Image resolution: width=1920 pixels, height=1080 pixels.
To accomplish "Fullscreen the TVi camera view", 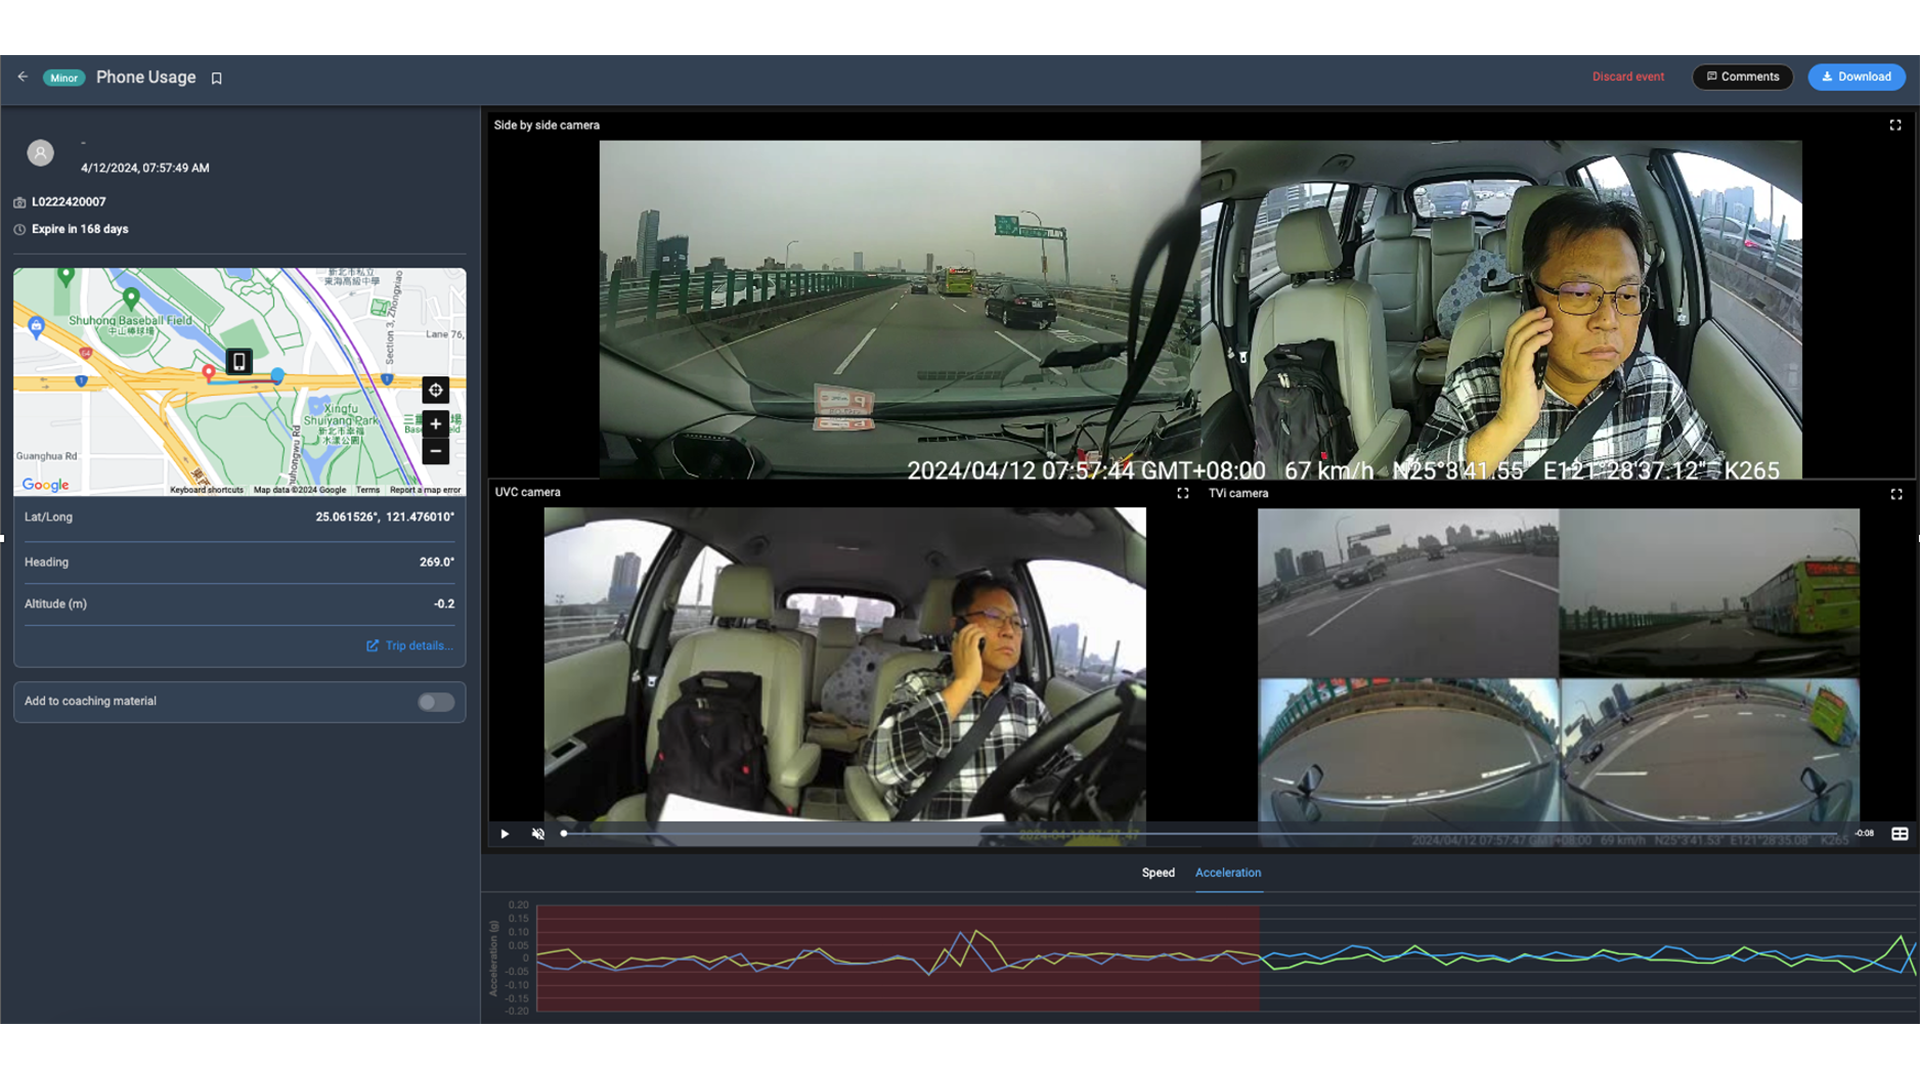I will (x=1896, y=494).
